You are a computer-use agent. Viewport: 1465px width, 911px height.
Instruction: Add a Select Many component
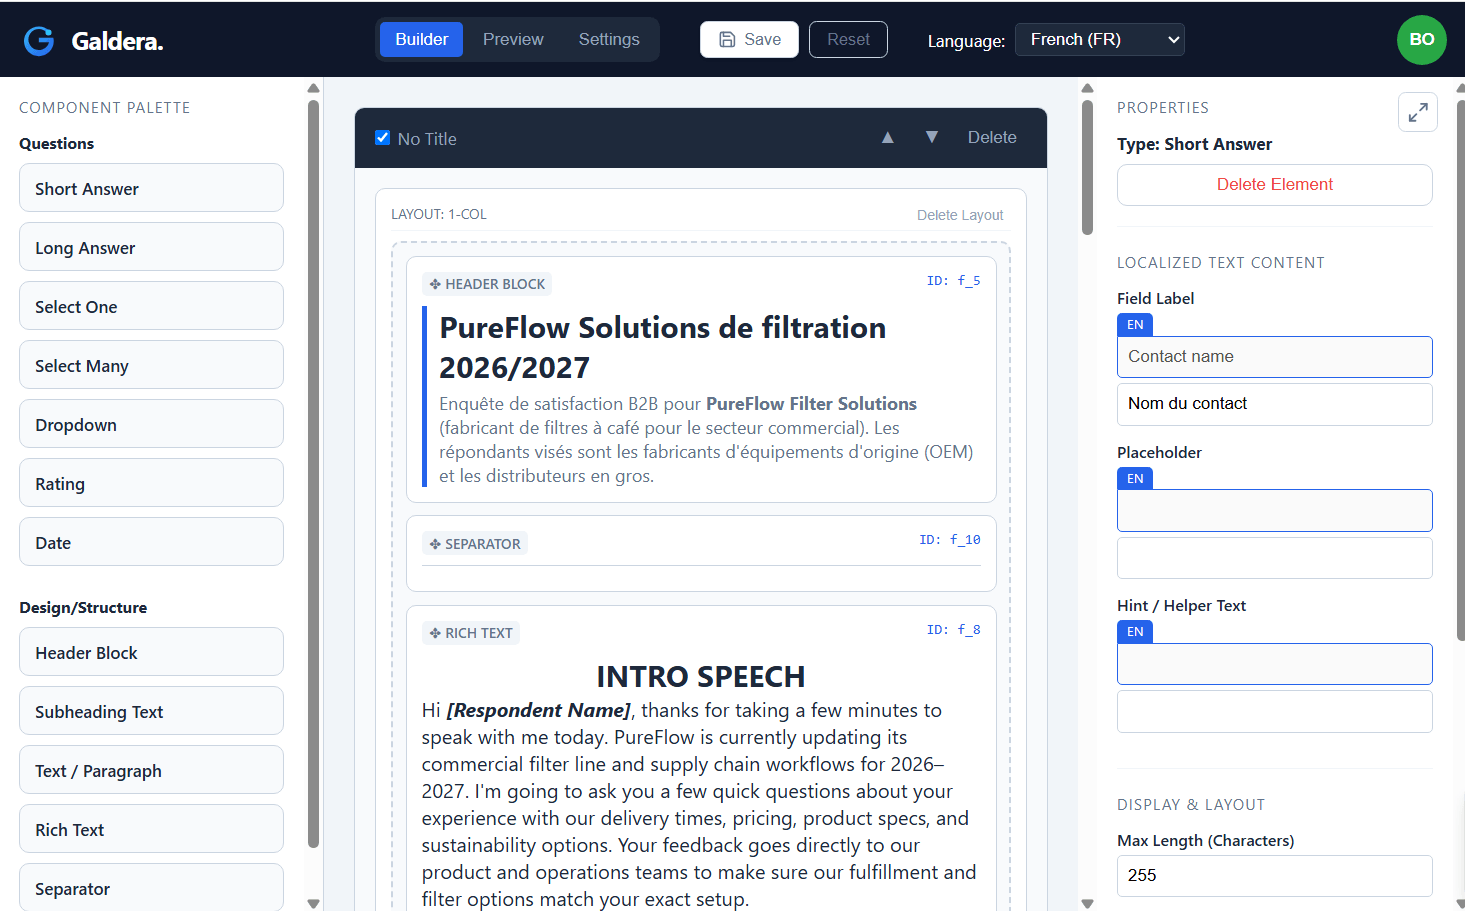pos(151,366)
